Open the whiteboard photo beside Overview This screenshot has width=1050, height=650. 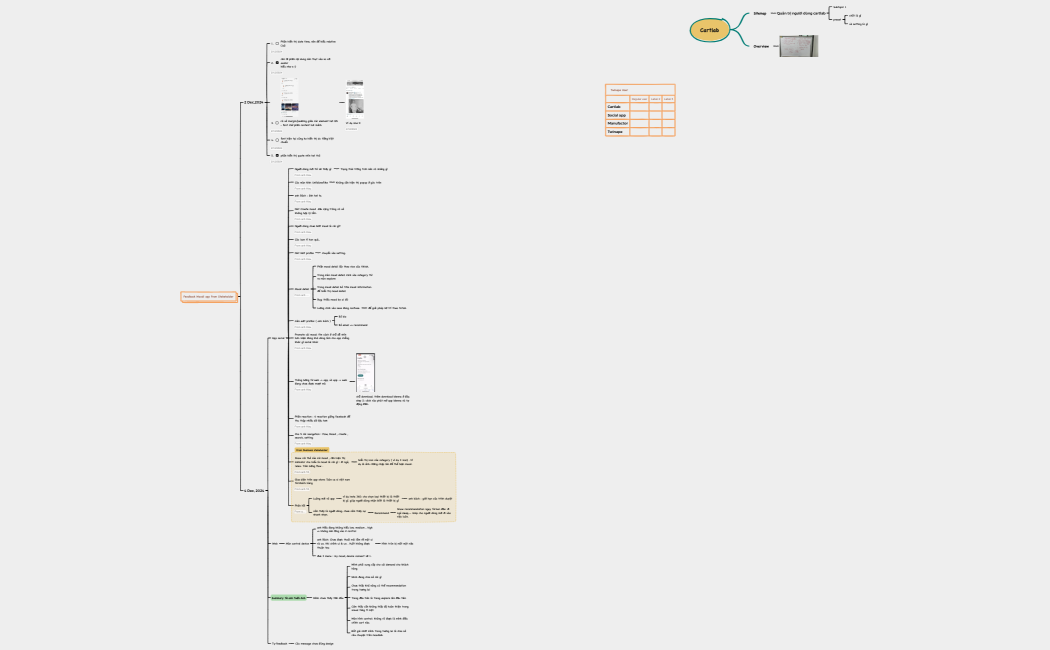tap(798, 46)
